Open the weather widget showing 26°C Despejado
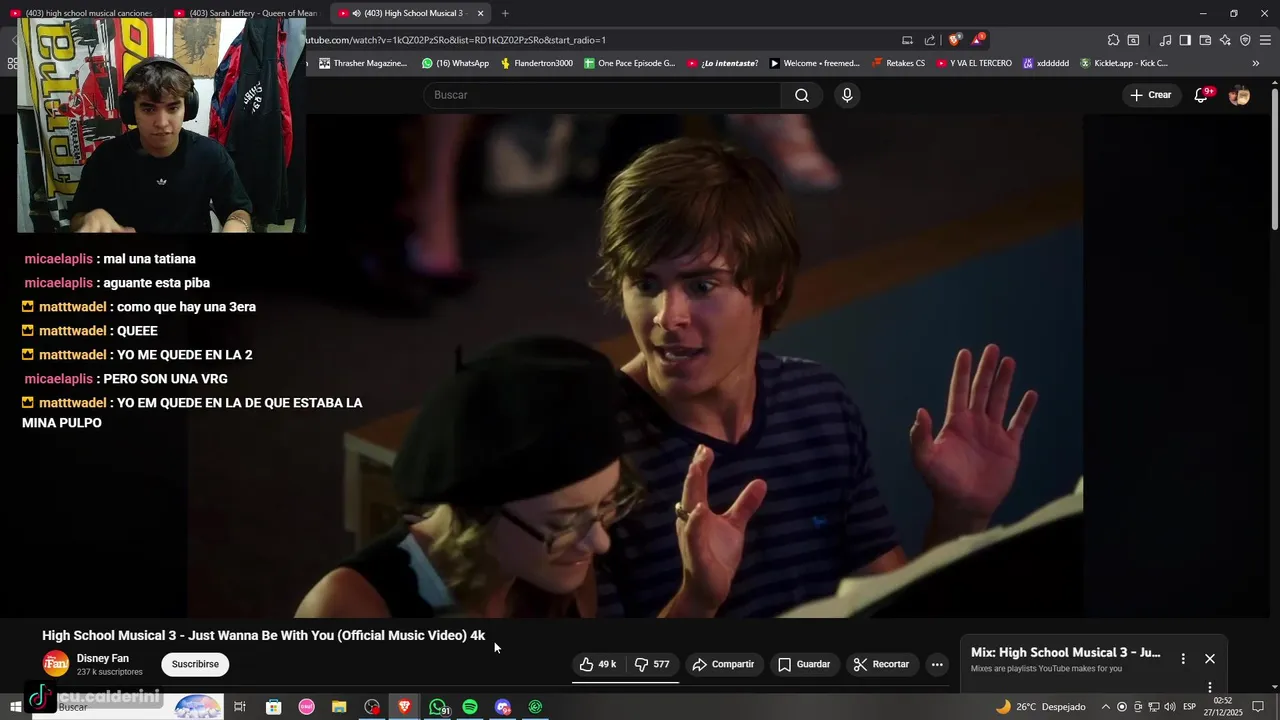Image resolution: width=1280 pixels, height=720 pixels. tap(1040, 707)
